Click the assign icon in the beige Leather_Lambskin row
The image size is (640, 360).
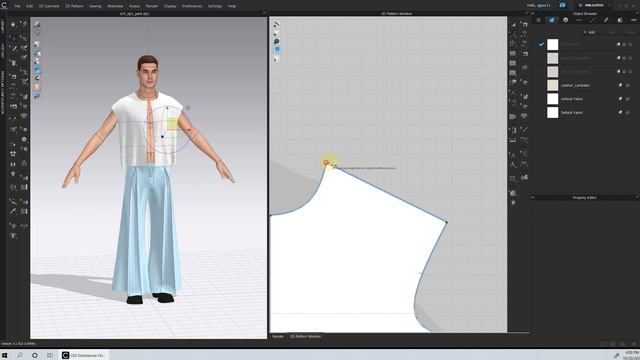point(620,85)
